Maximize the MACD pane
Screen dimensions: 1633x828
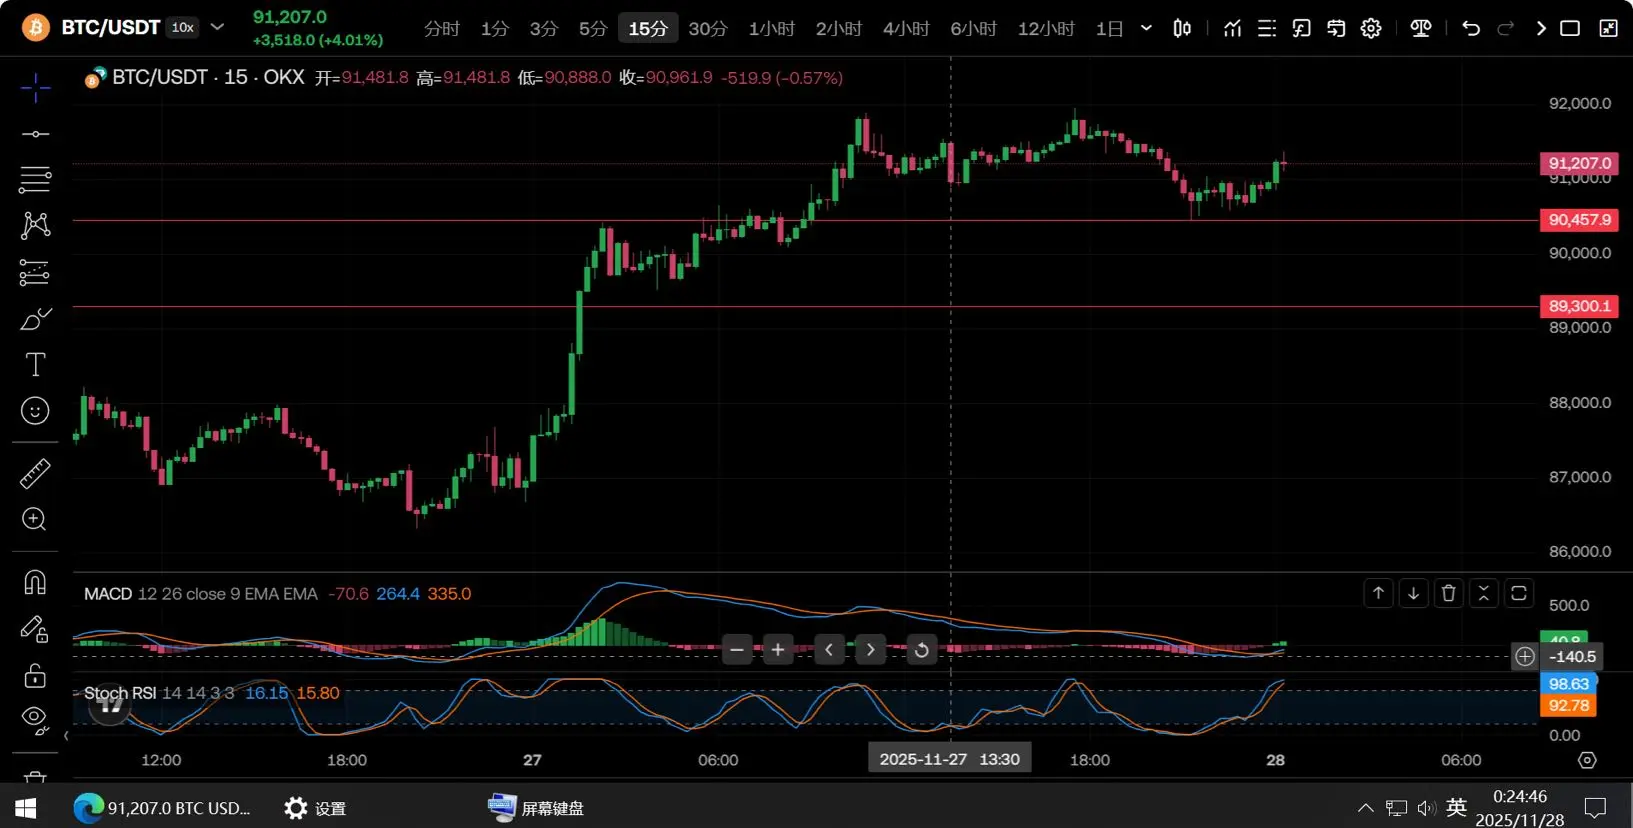pos(1518,593)
